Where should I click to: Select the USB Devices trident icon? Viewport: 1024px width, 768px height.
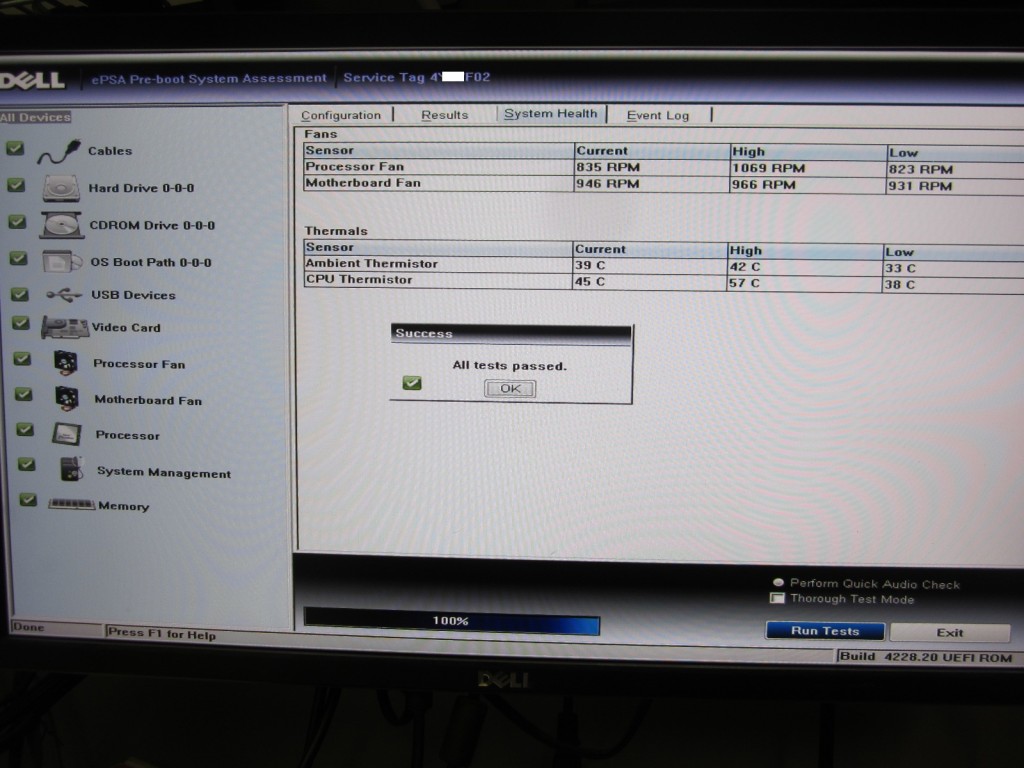(64, 295)
